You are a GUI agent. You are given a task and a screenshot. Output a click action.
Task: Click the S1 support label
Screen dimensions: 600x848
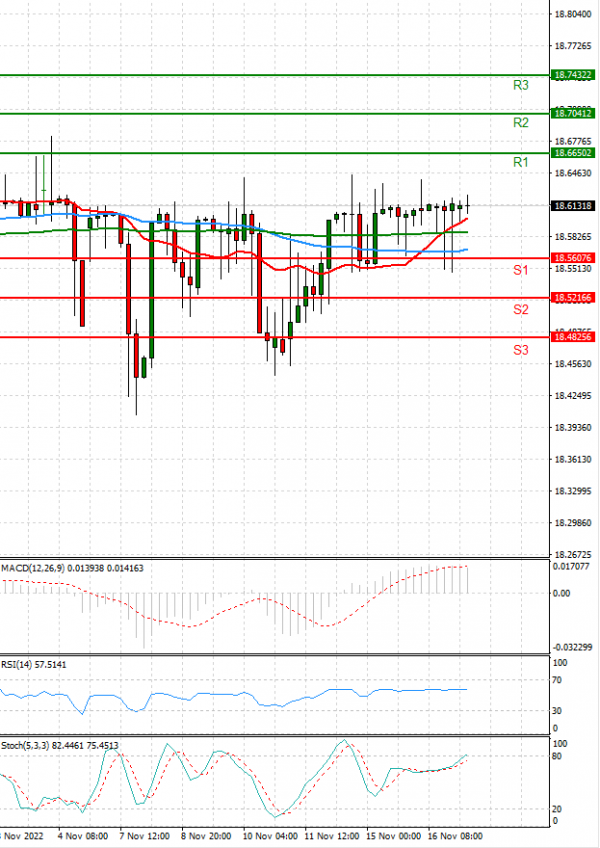(x=520, y=270)
